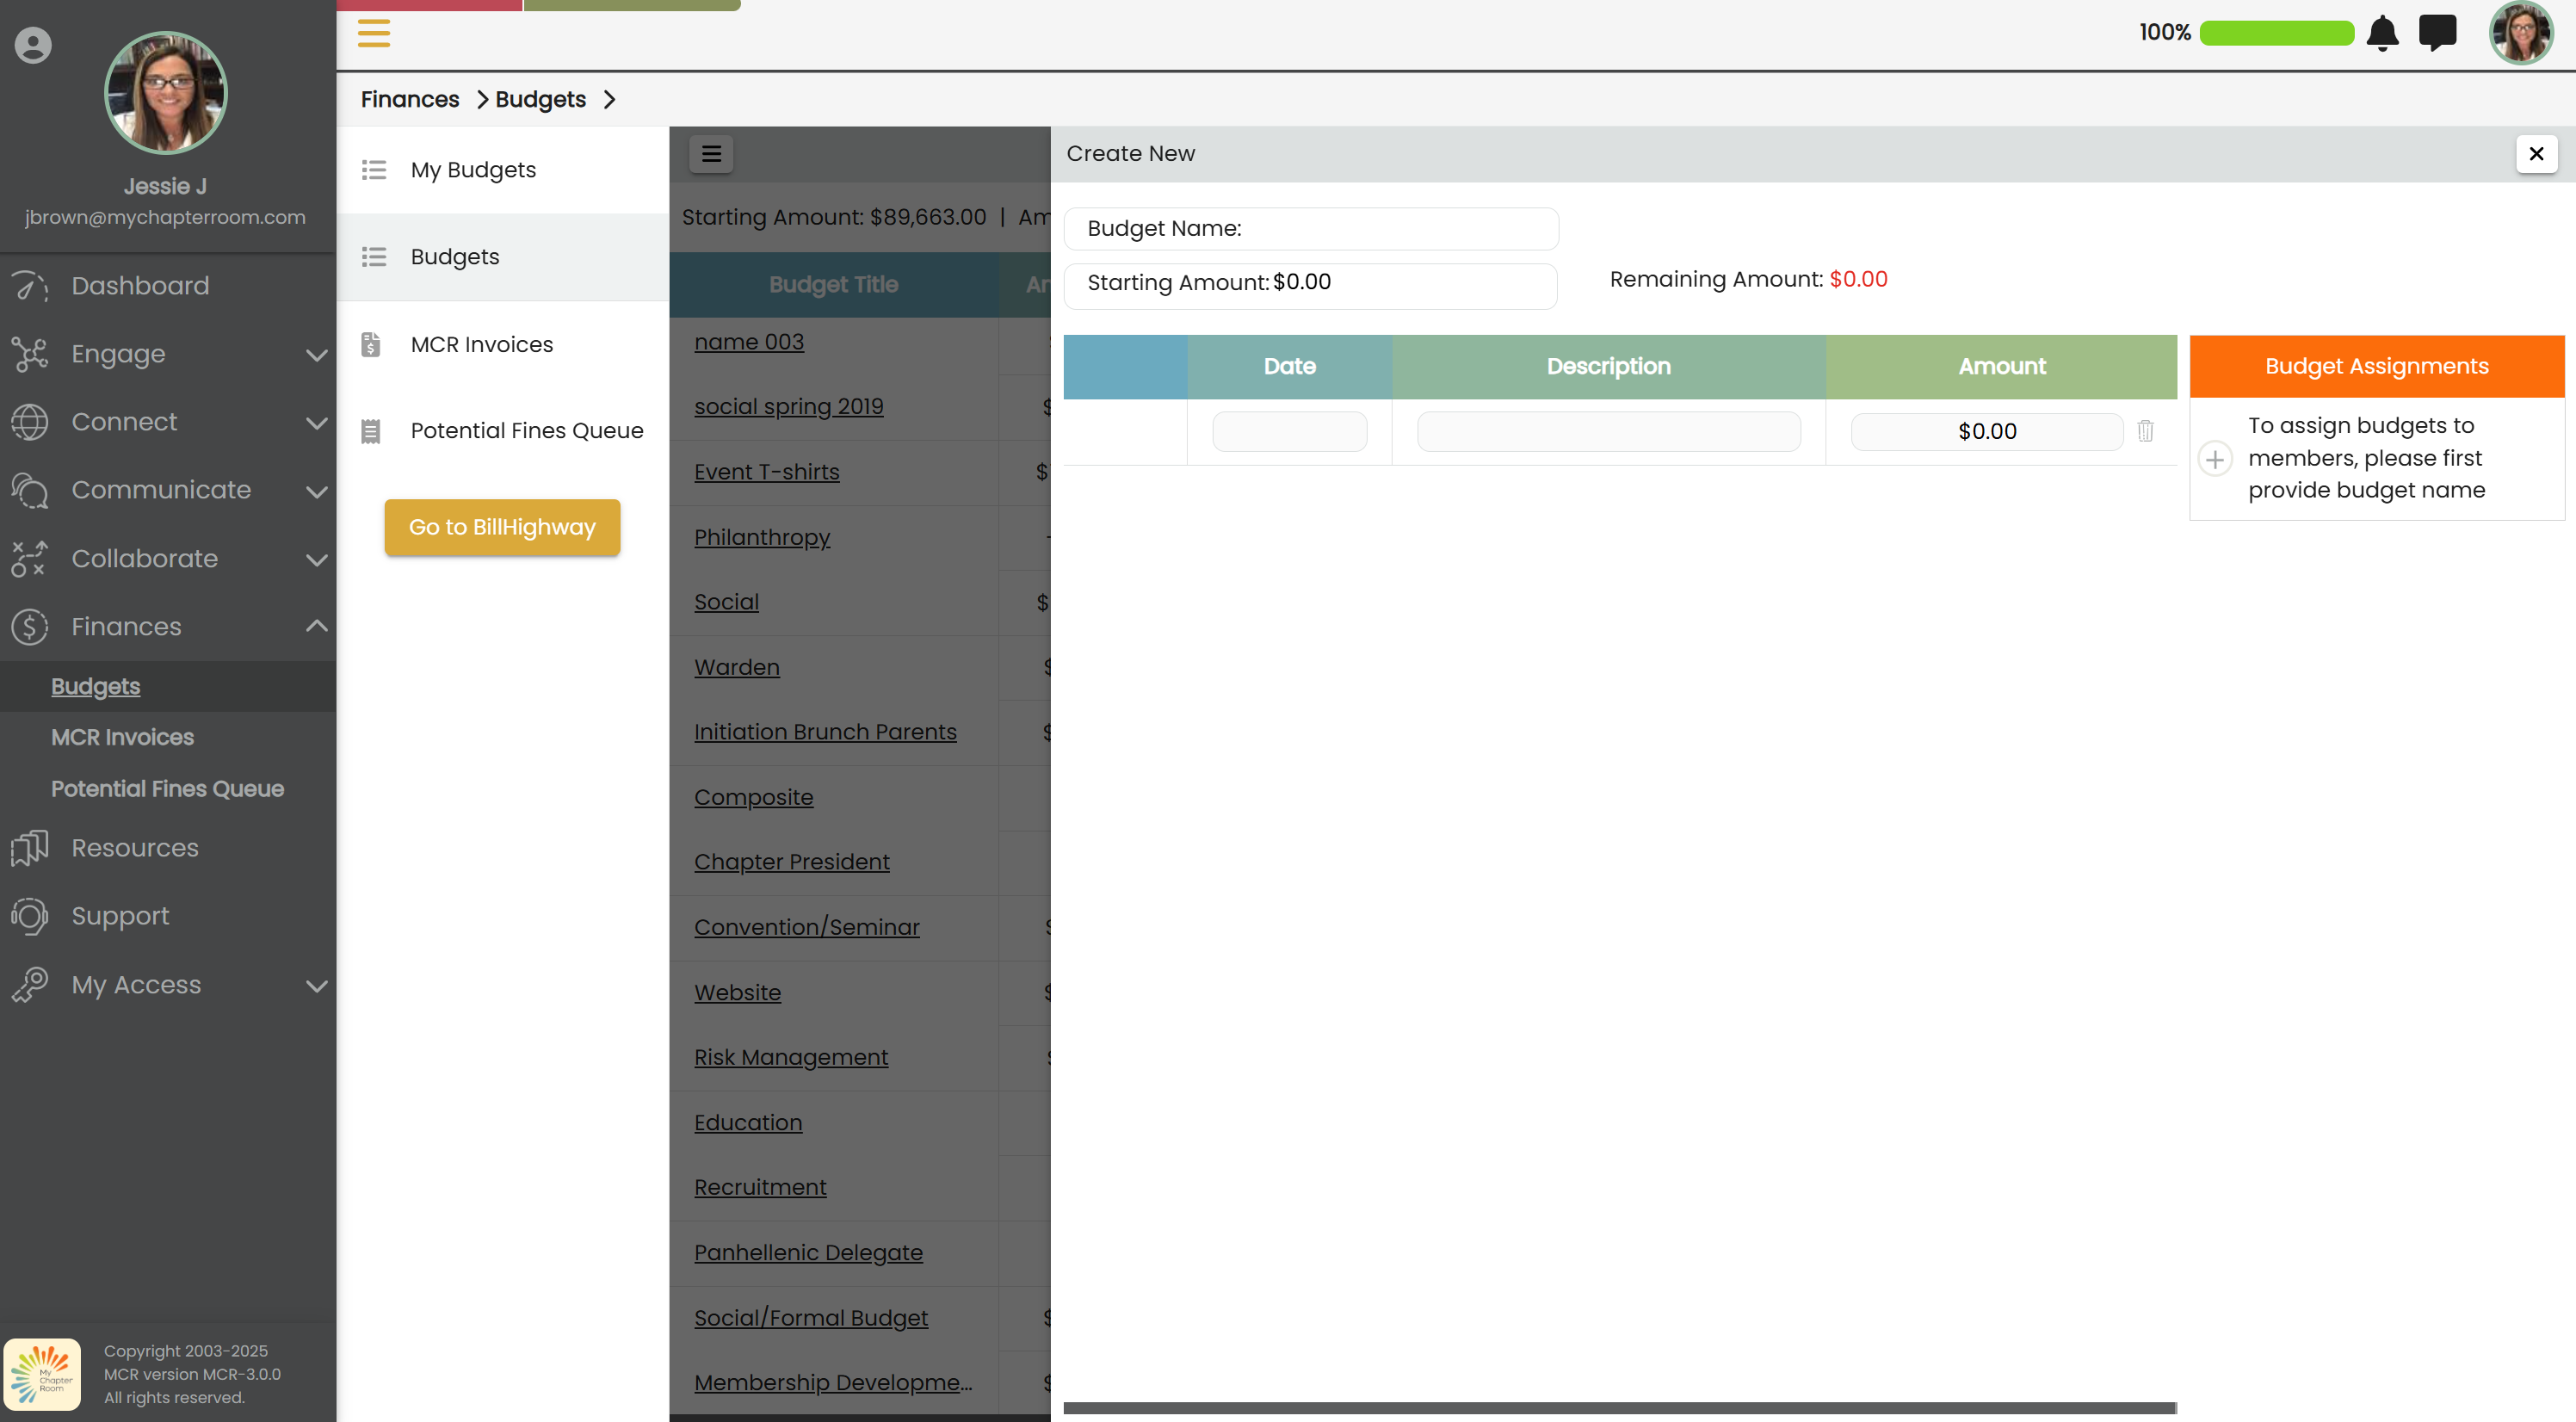
Task: Click the notifications bell icon
Action: point(2382,33)
